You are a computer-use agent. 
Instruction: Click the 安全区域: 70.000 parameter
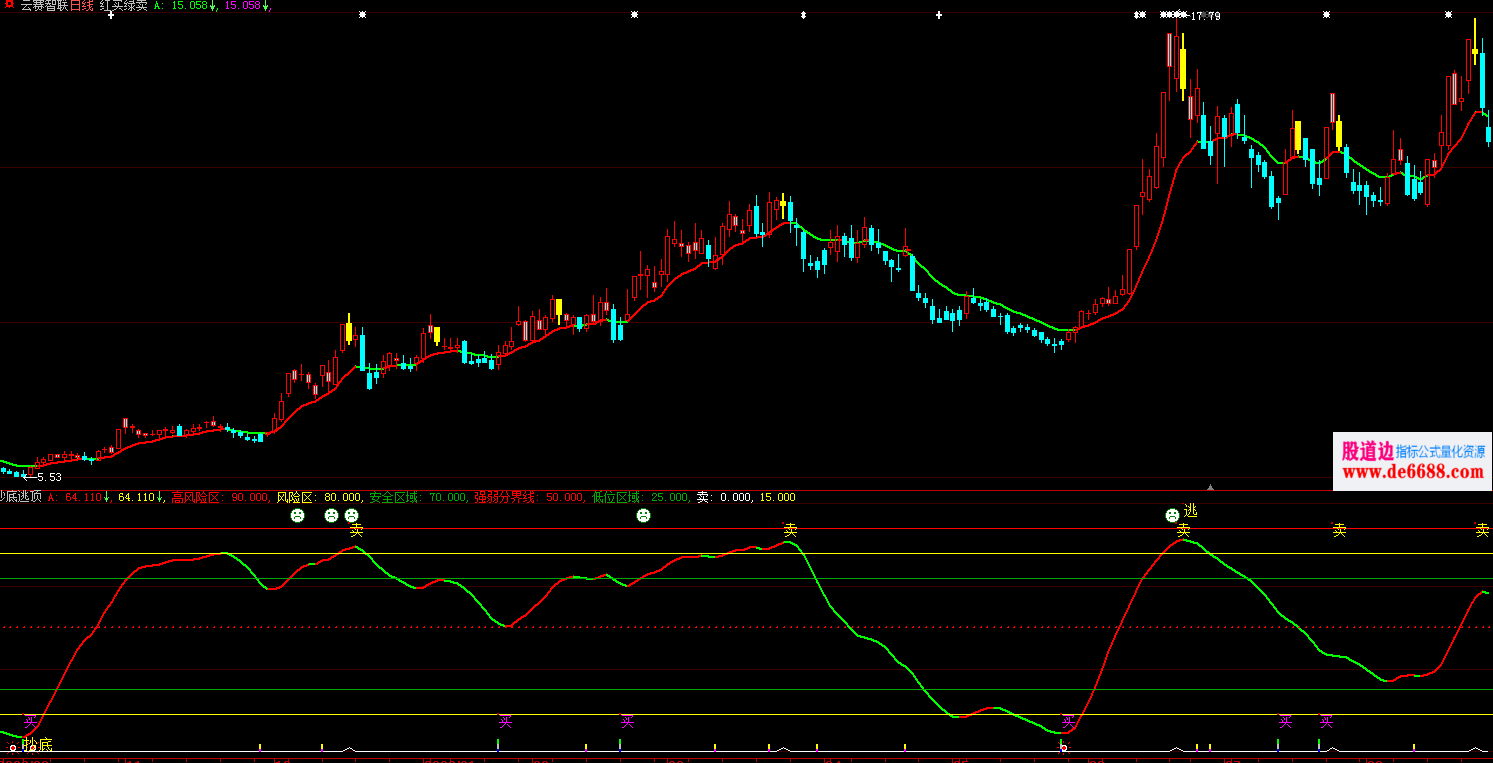pos(418,497)
